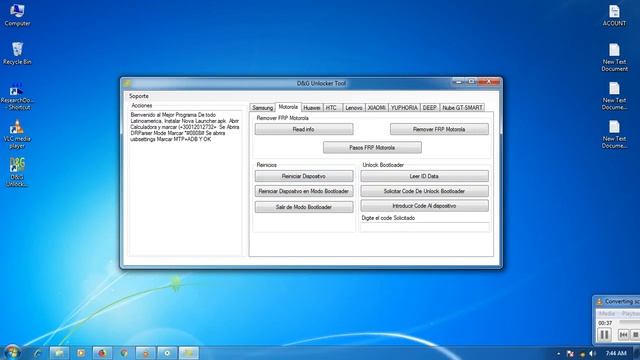The width and height of the screenshot is (640, 360).
Task: Open Google Chrome from the taskbar
Action: point(124,353)
